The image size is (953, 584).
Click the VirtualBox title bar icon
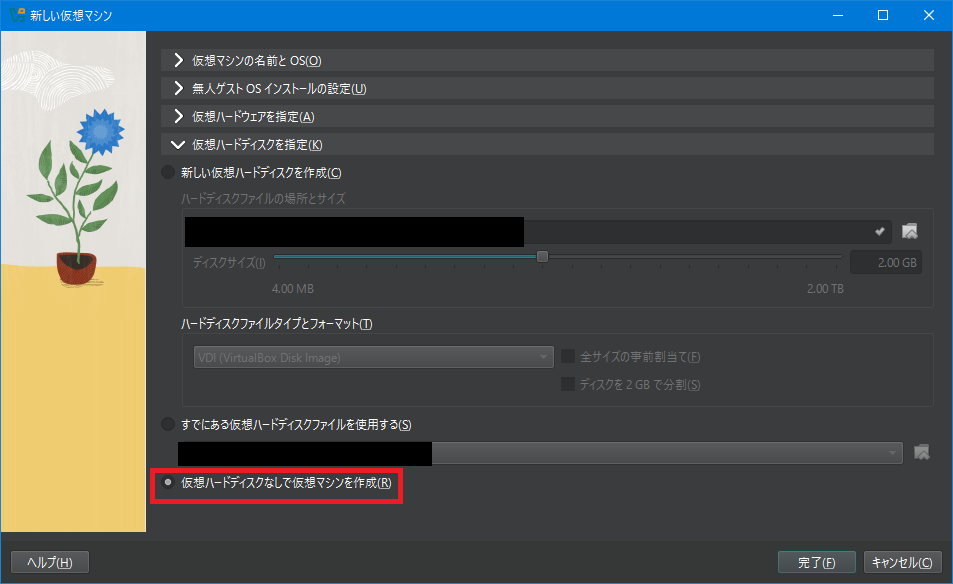pos(17,15)
